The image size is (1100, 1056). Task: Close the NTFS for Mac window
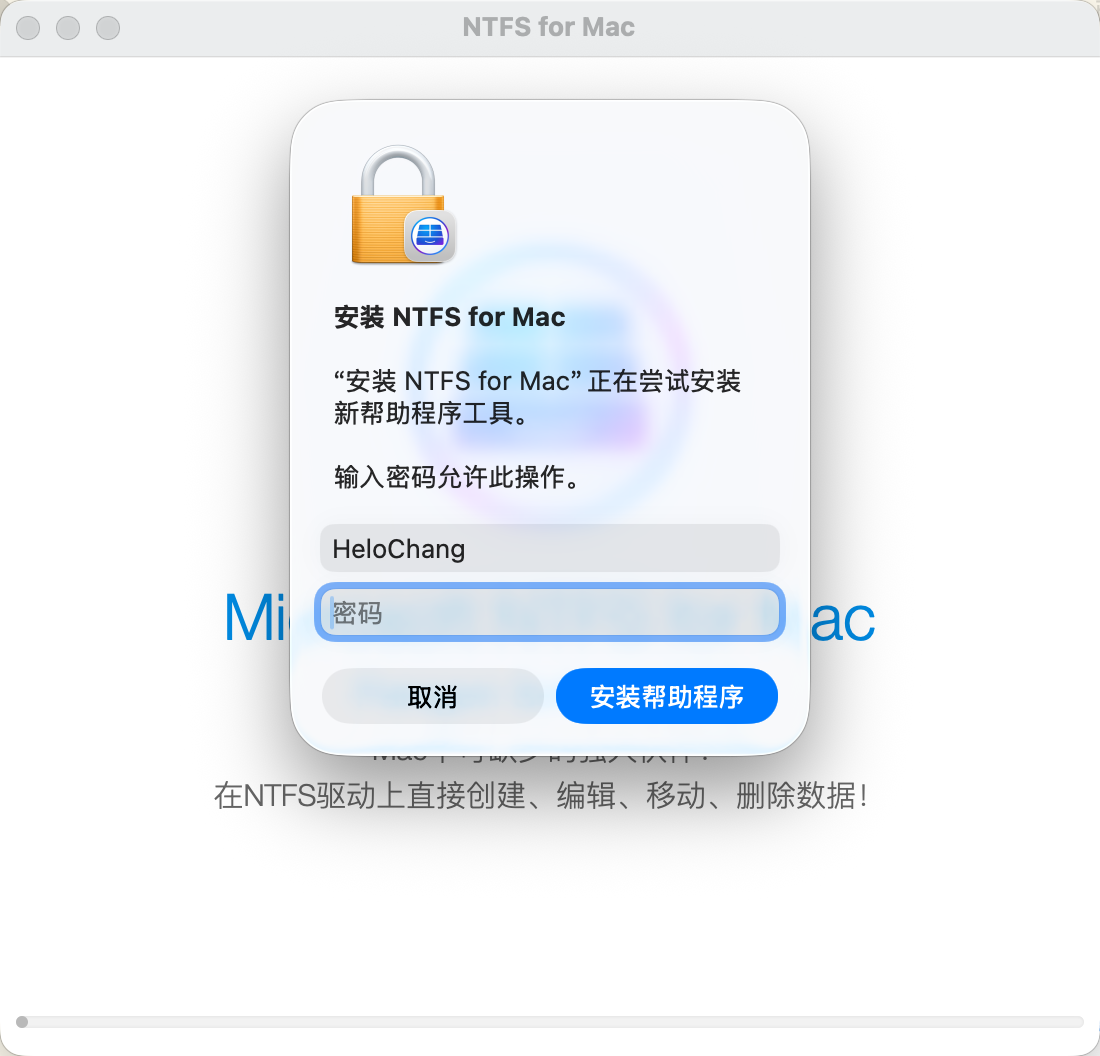pyautogui.click(x=28, y=28)
